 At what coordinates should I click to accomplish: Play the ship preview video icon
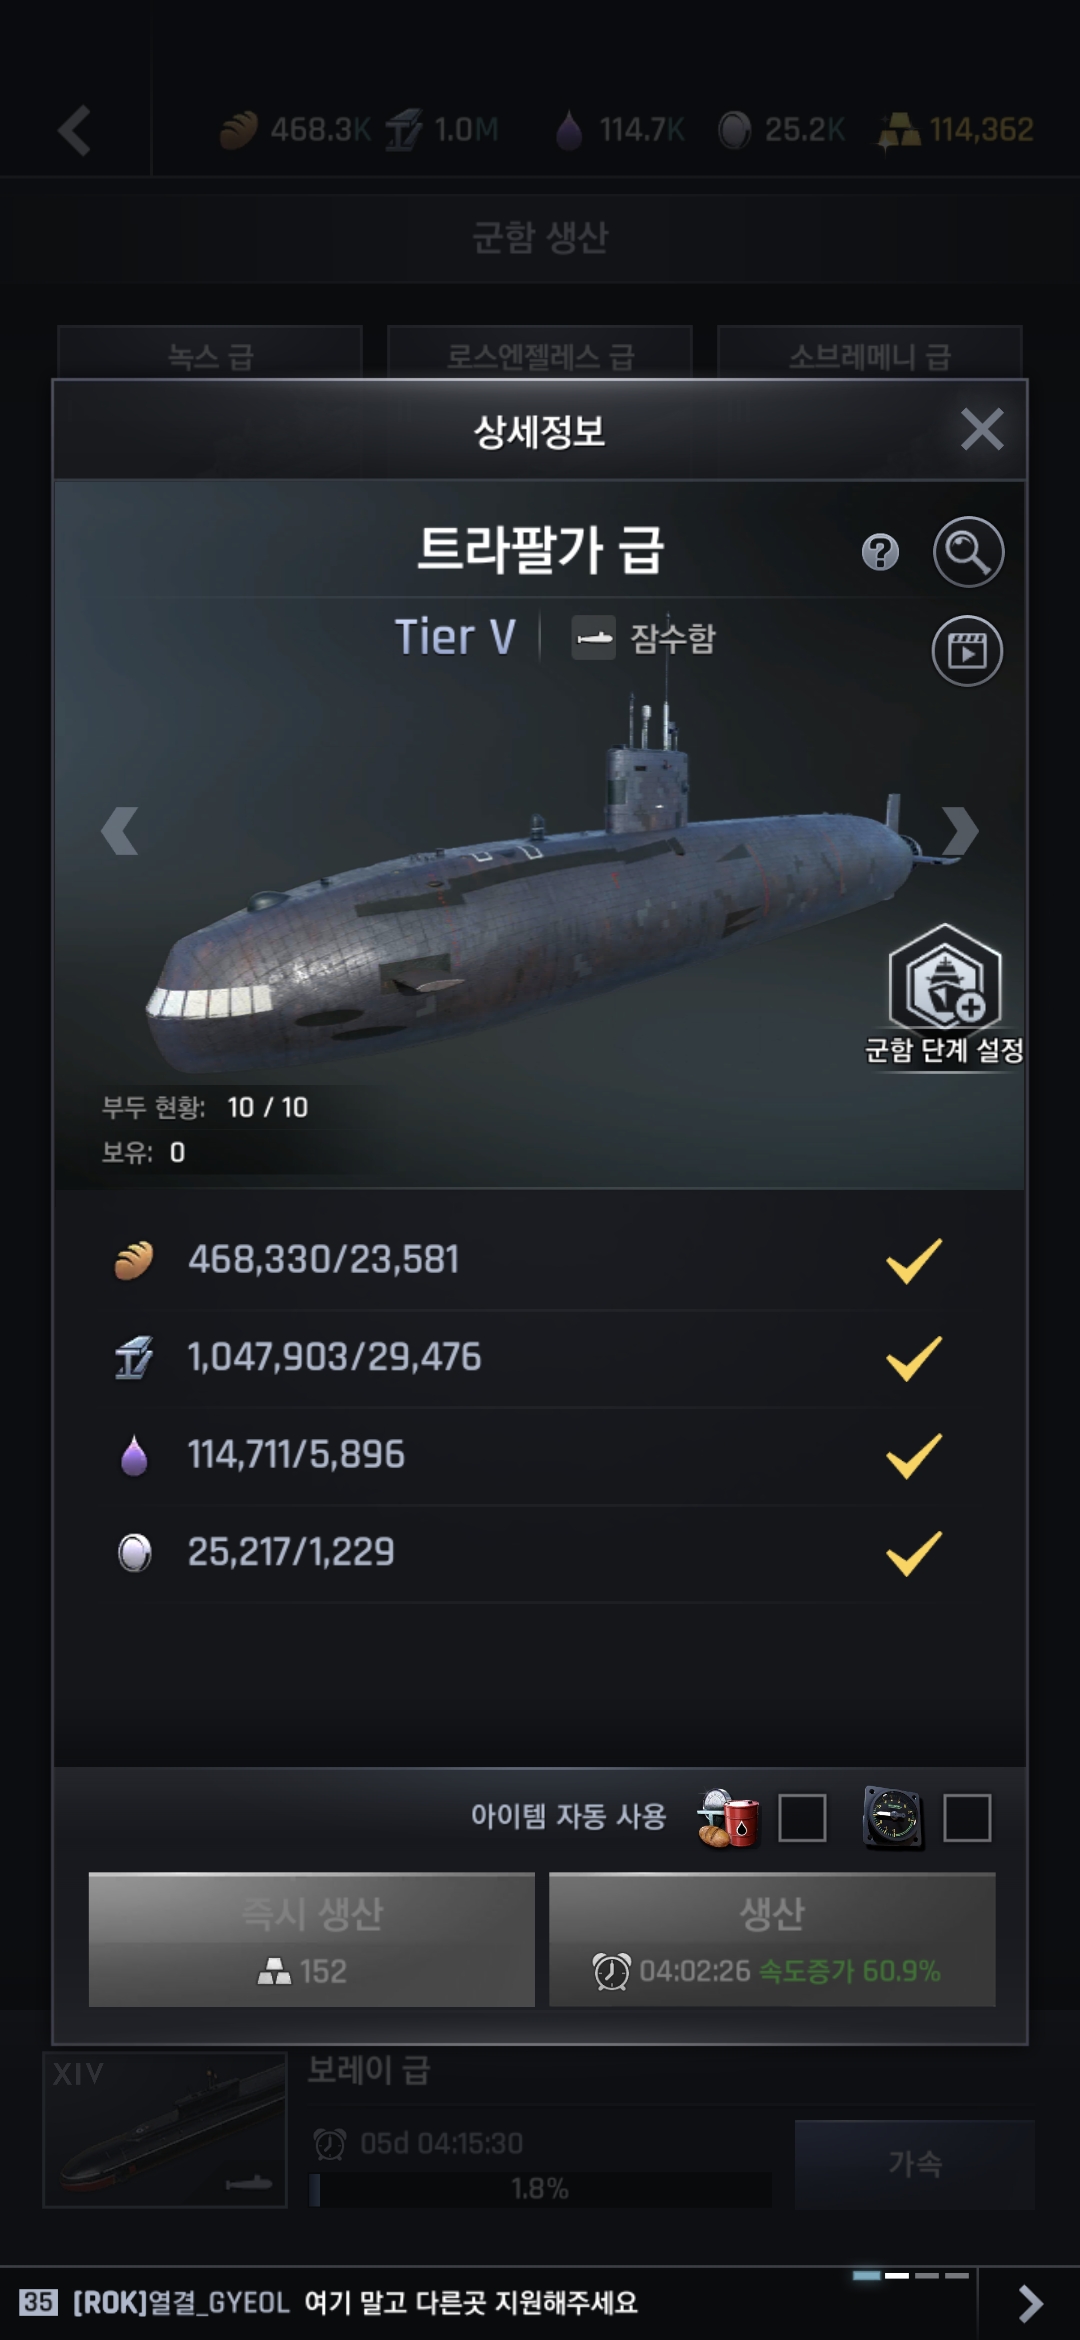[x=967, y=651]
